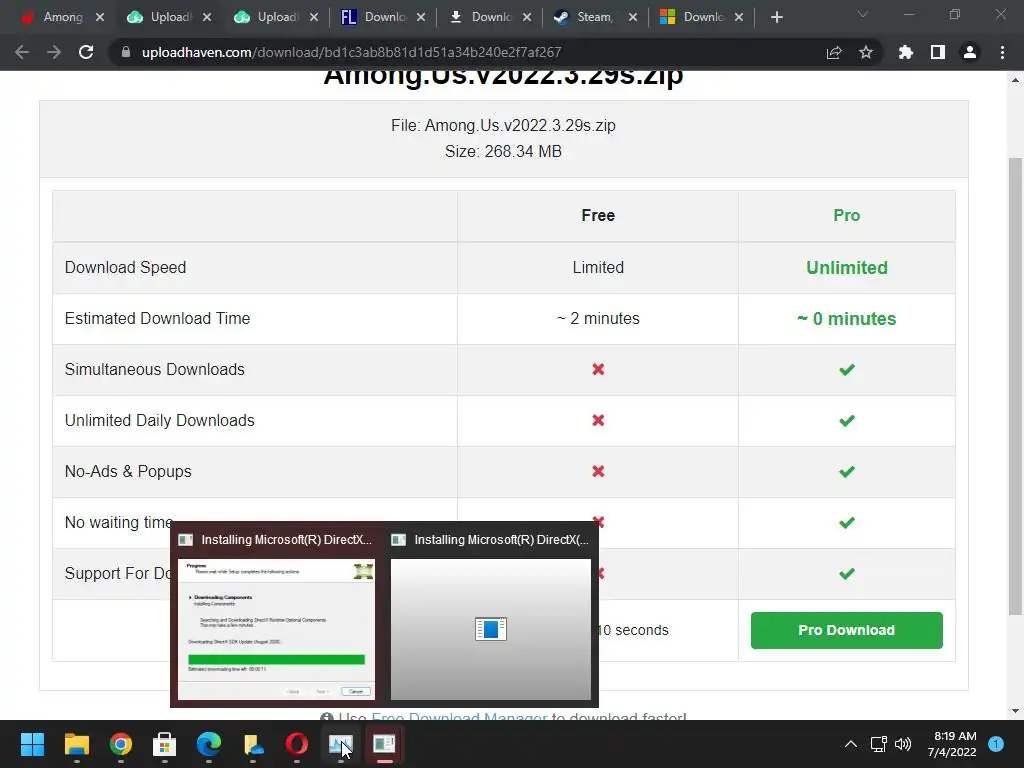This screenshot has width=1024, height=768.
Task: Click the padlock site info icon
Action: point(126,52)
